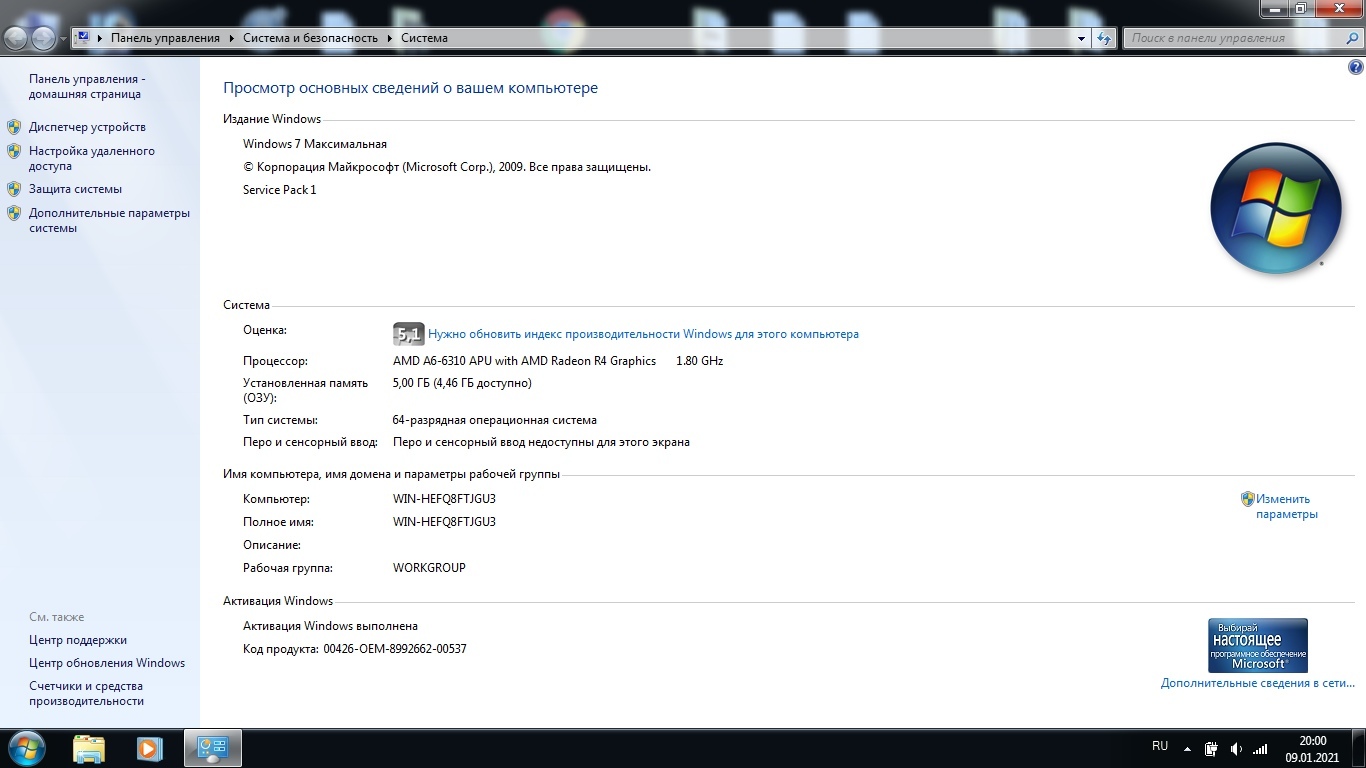The image size is (1366, 768).
Task: Open Диспетчер устройств from the sidebar
Action: coord(87,127)
